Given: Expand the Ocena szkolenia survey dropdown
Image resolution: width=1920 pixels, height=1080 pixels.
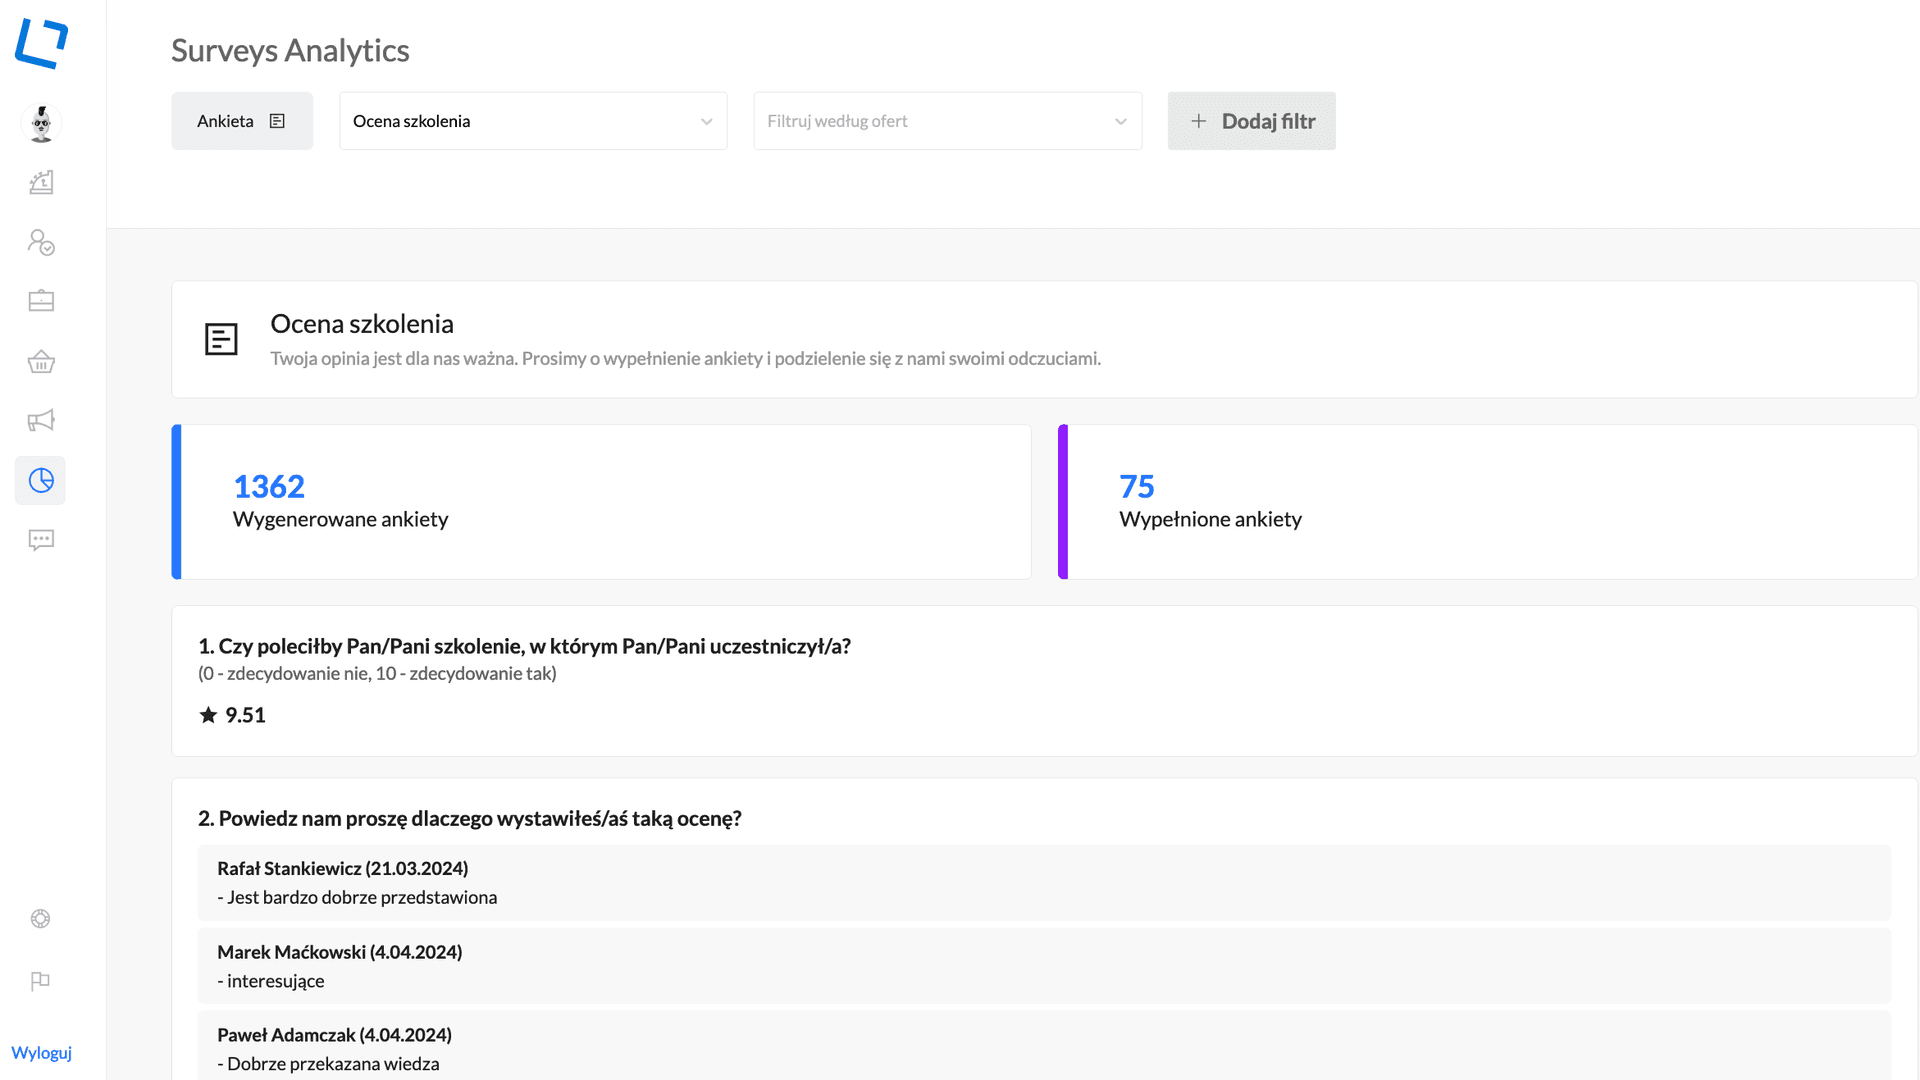Looking at the screenshot, I should (533, 121).
